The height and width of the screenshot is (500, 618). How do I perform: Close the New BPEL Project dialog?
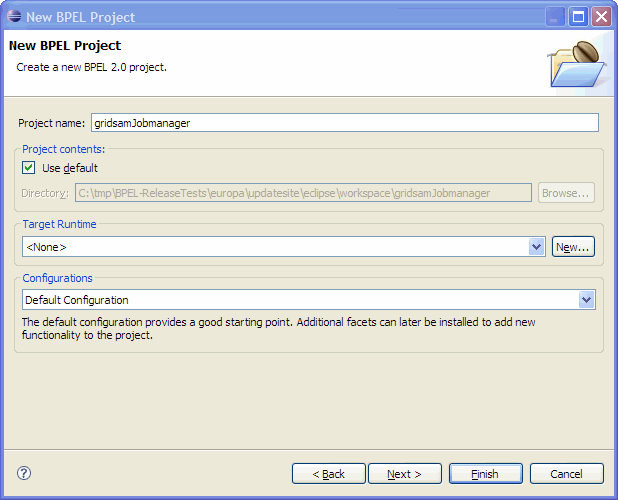[x=601, y=17]
